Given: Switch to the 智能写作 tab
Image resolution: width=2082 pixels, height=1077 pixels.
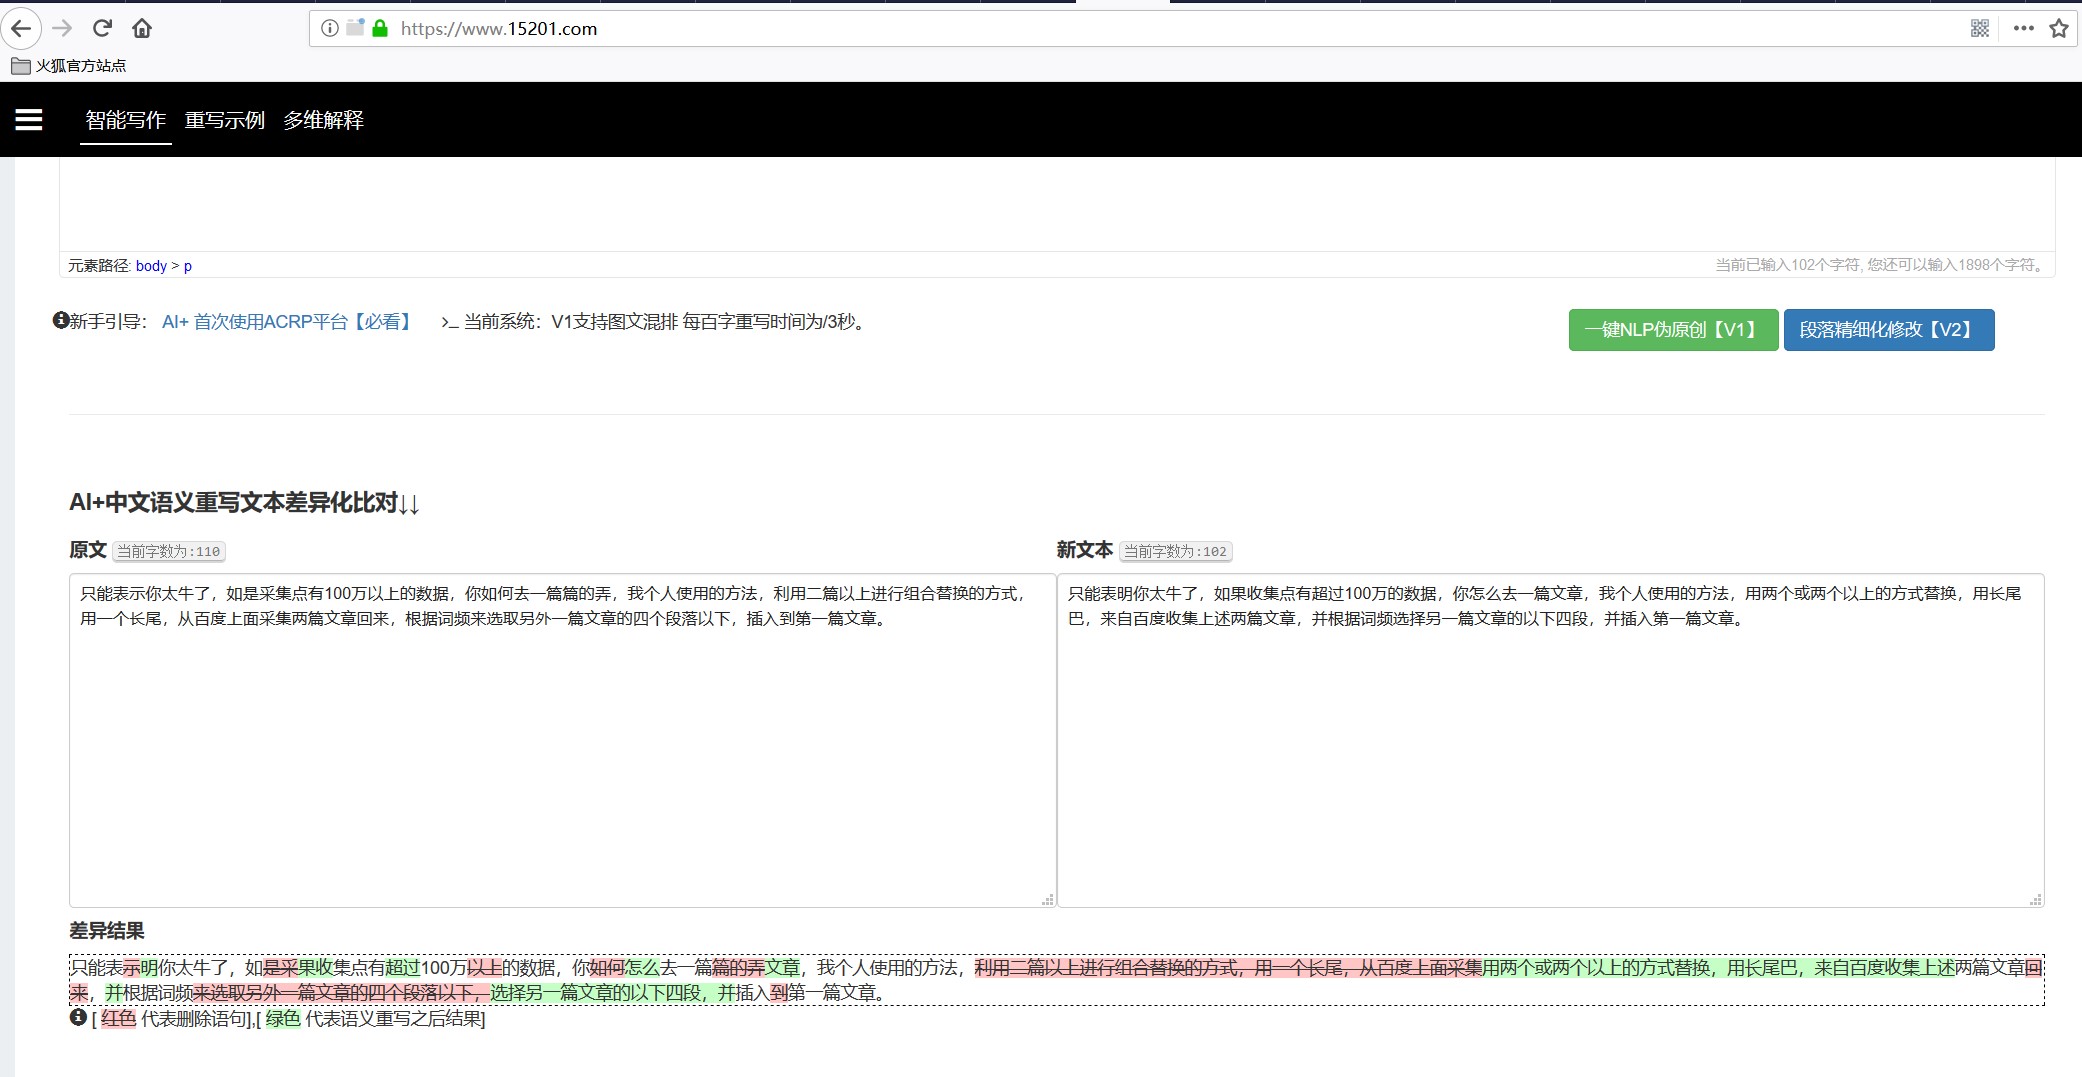Looking at the screenshot, I should 126,120.
